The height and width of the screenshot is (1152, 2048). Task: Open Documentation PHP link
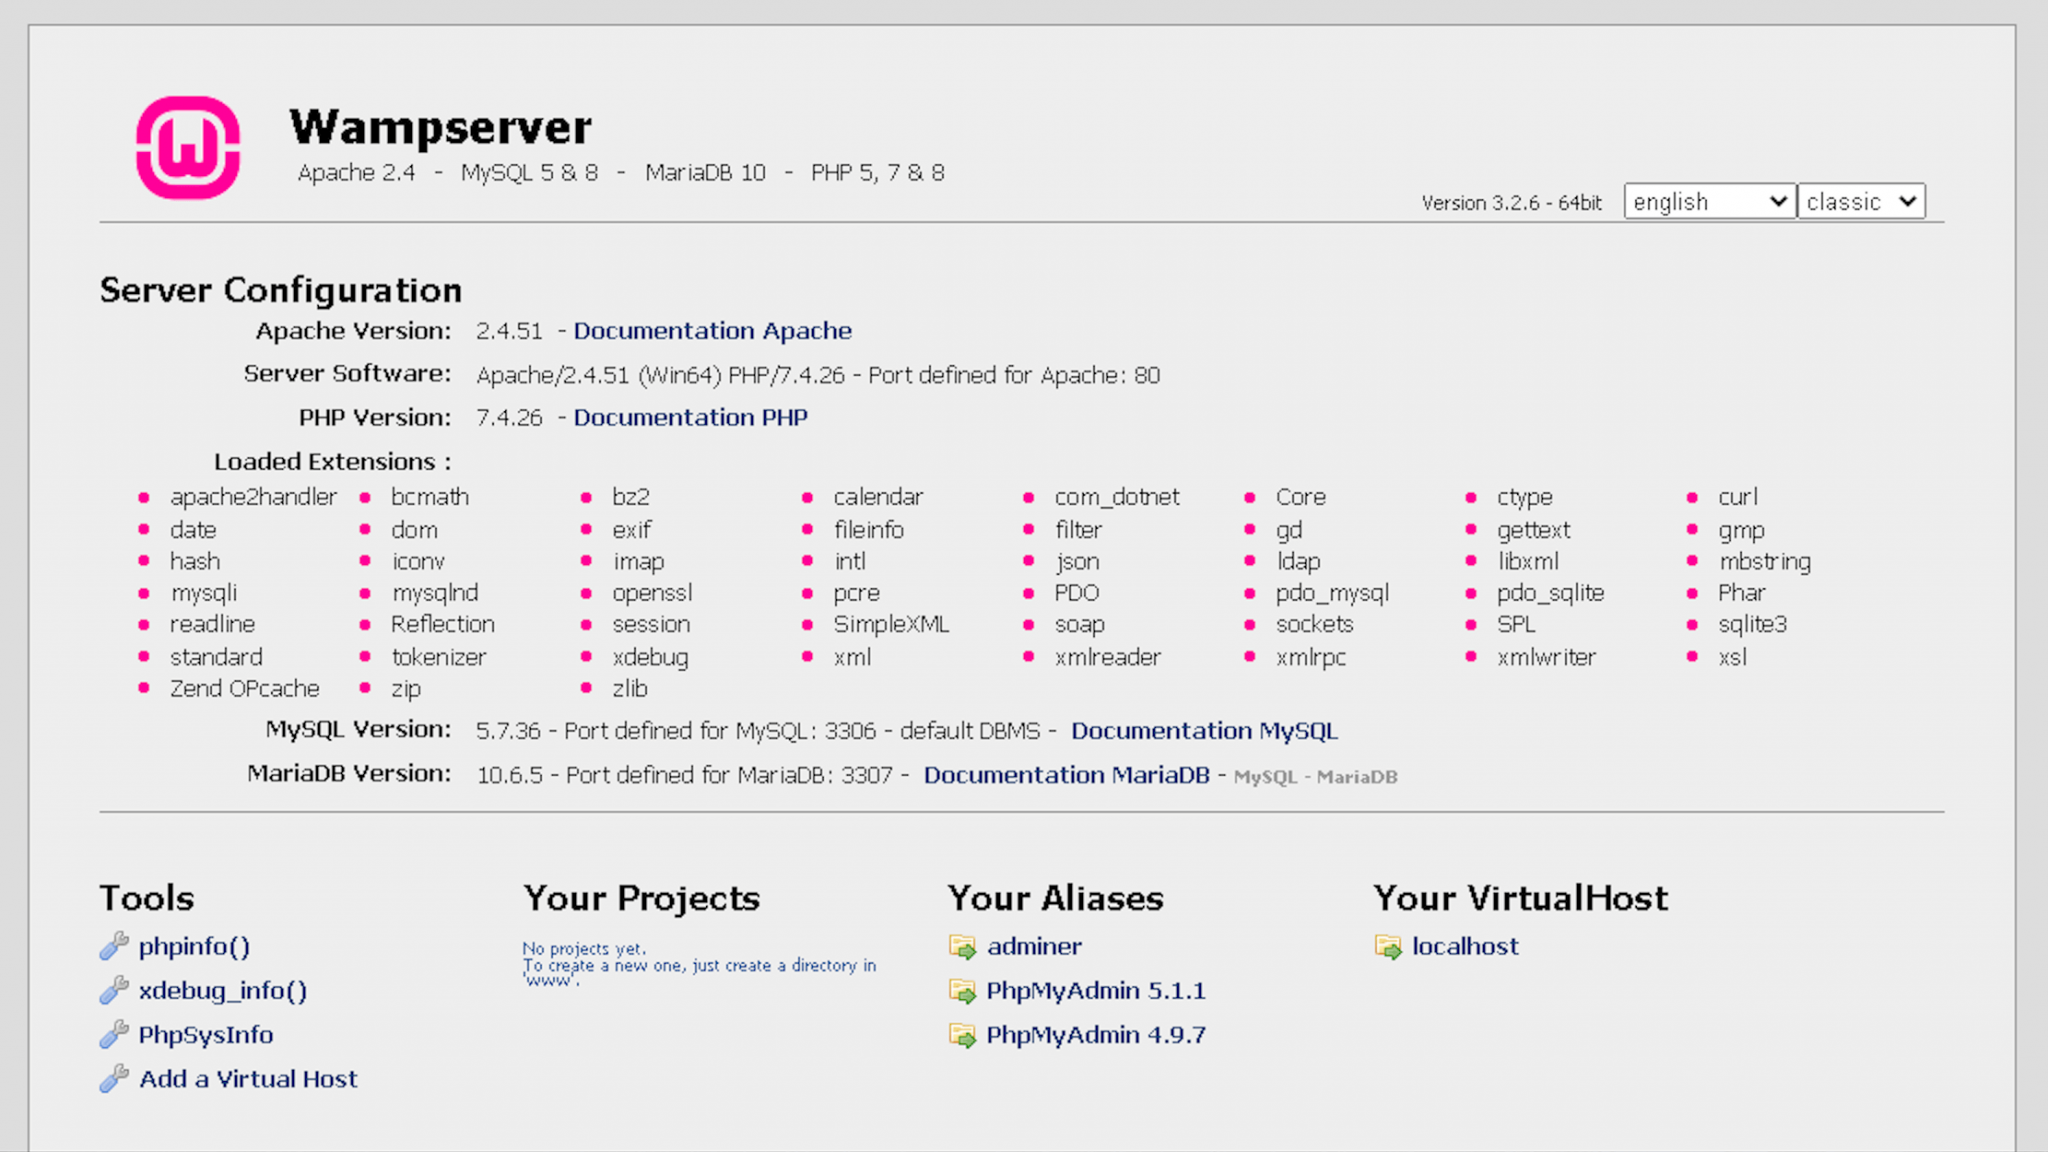tap(690, 417)
